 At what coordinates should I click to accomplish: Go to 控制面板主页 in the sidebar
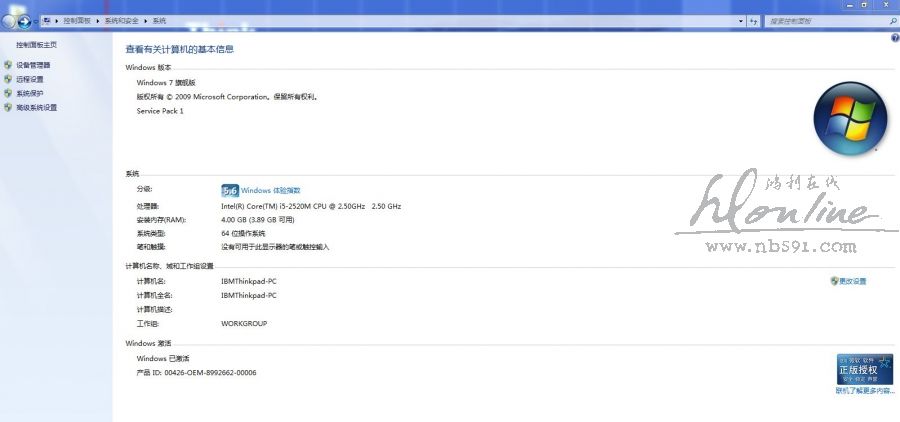click(36, 45)
